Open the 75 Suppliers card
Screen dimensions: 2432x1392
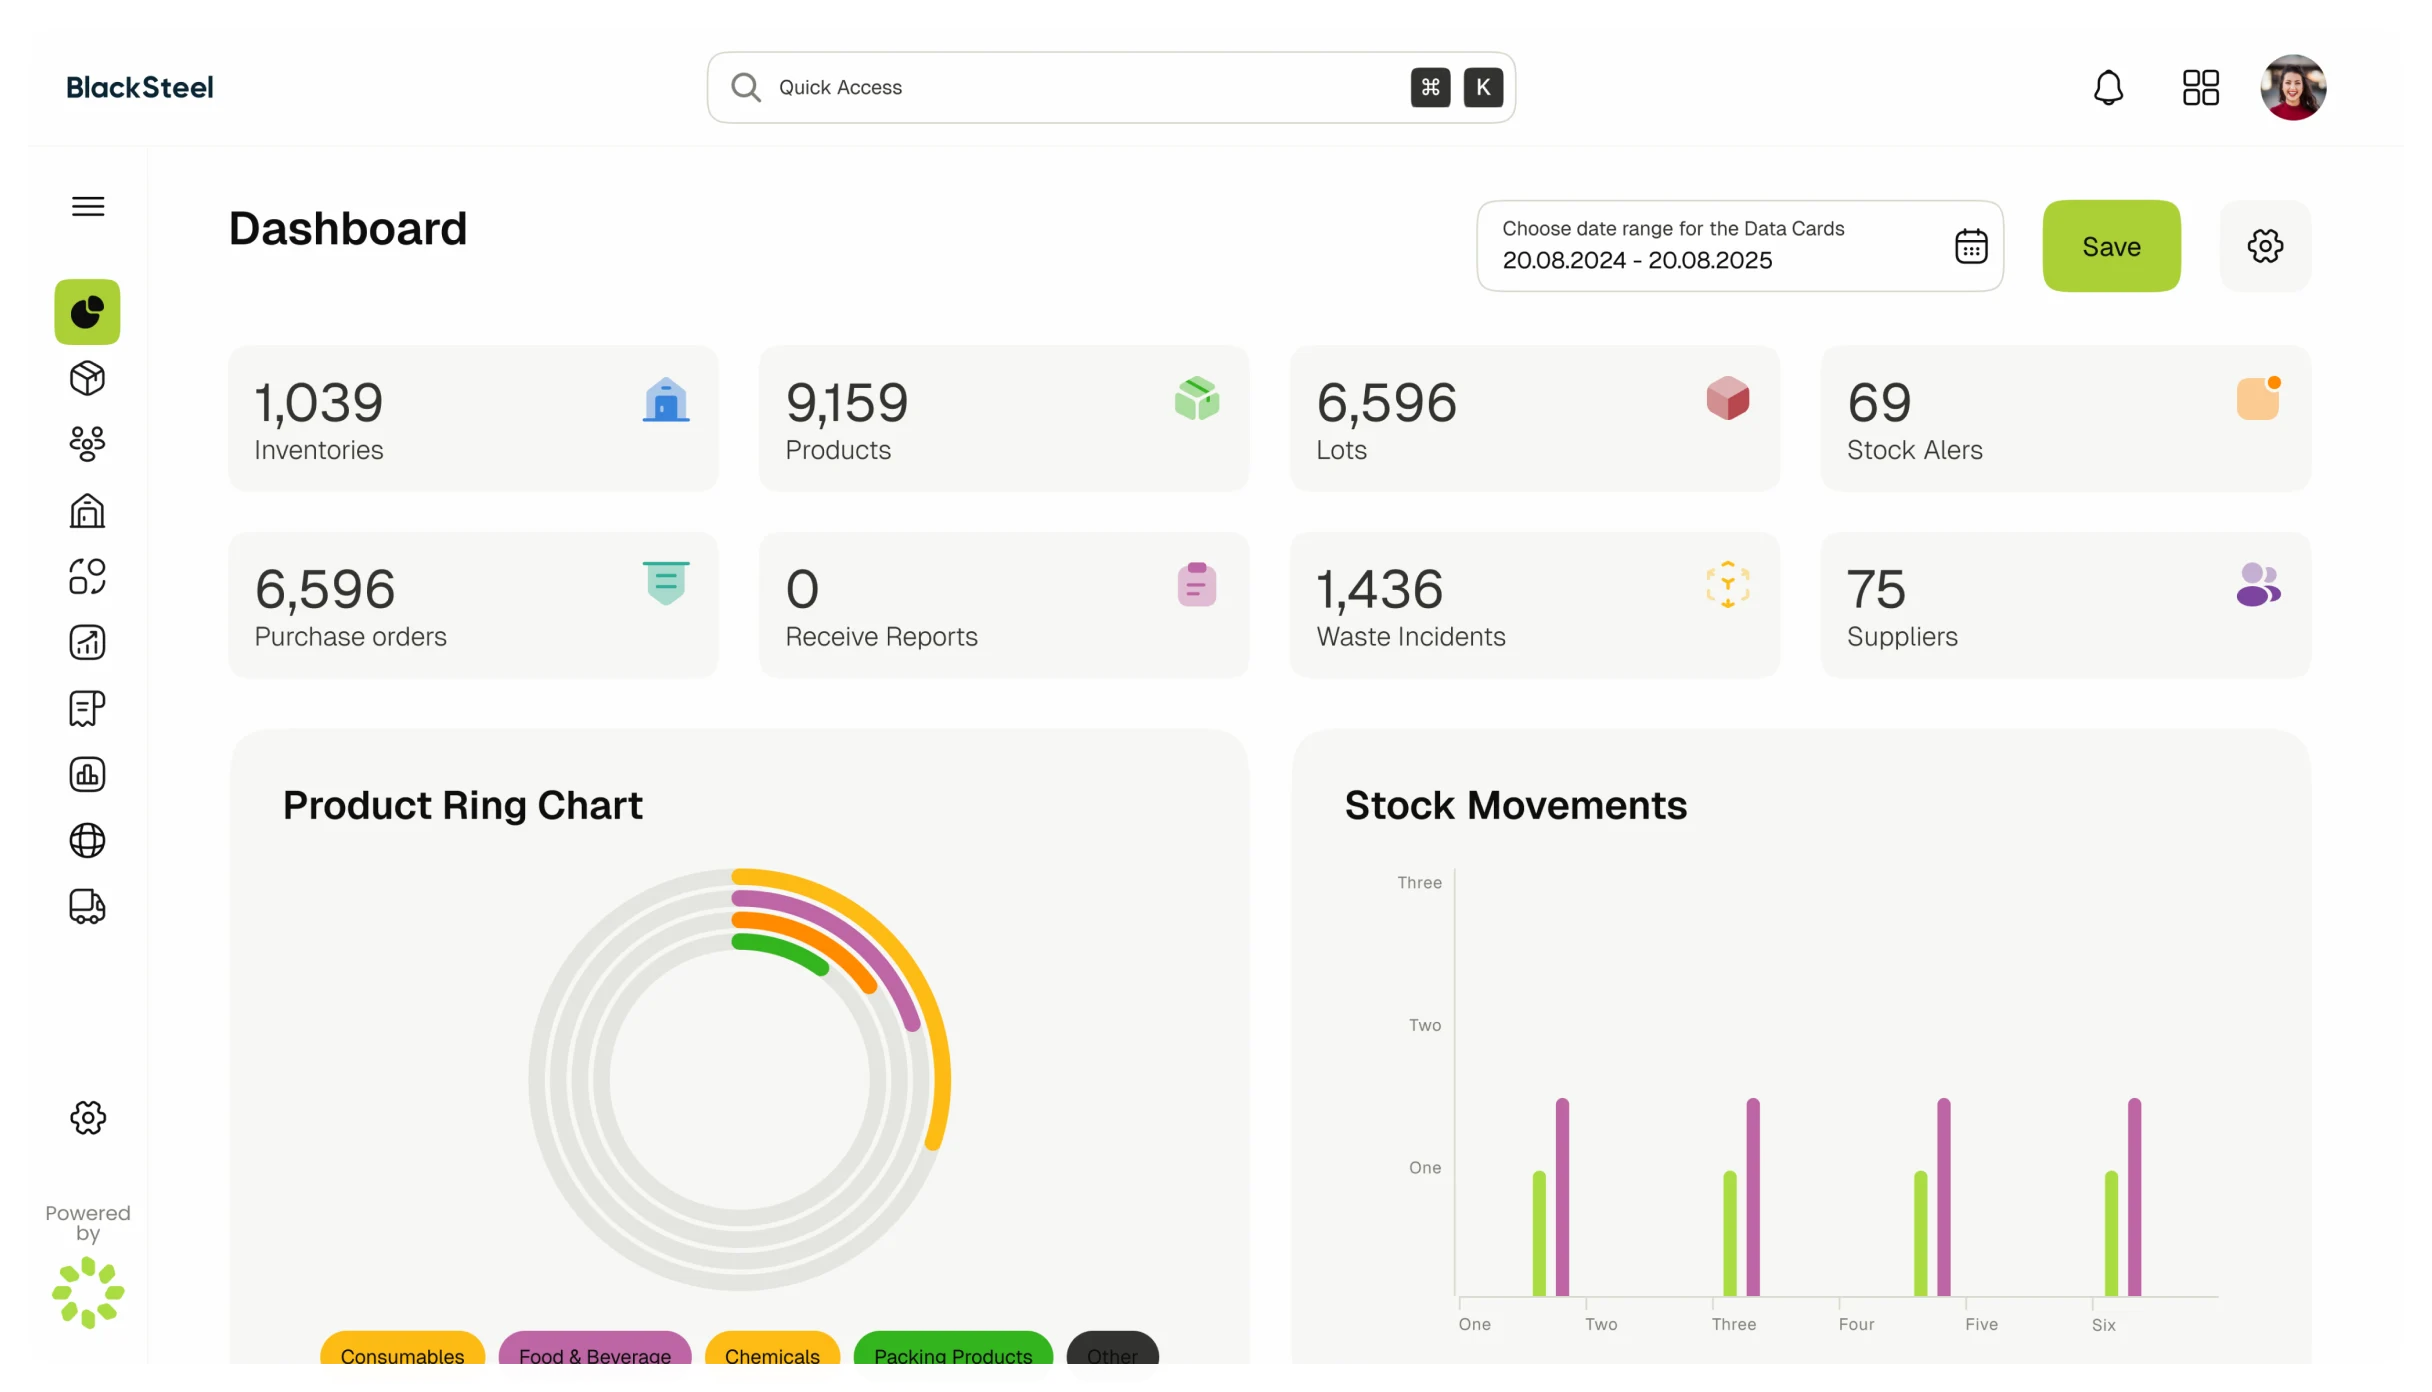2066,605
